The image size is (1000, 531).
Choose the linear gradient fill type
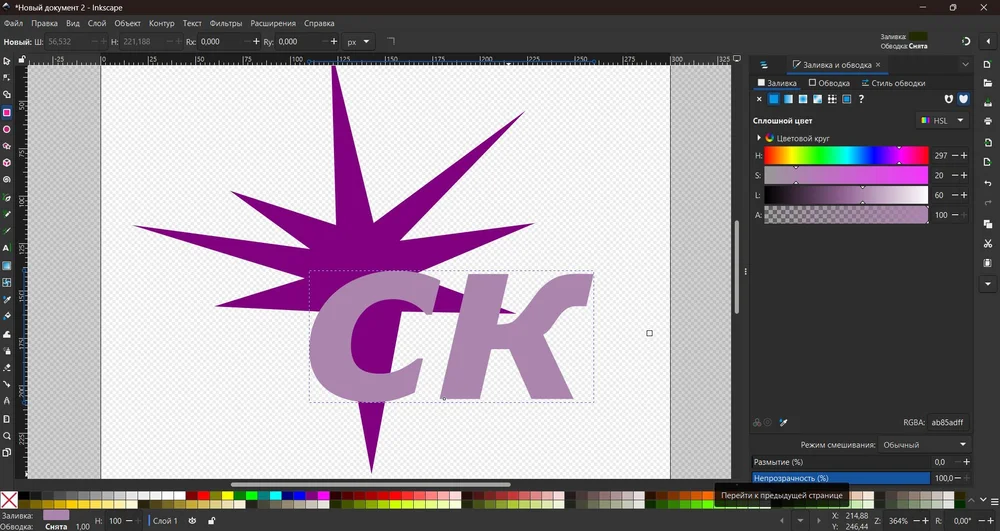coord(788,99)
